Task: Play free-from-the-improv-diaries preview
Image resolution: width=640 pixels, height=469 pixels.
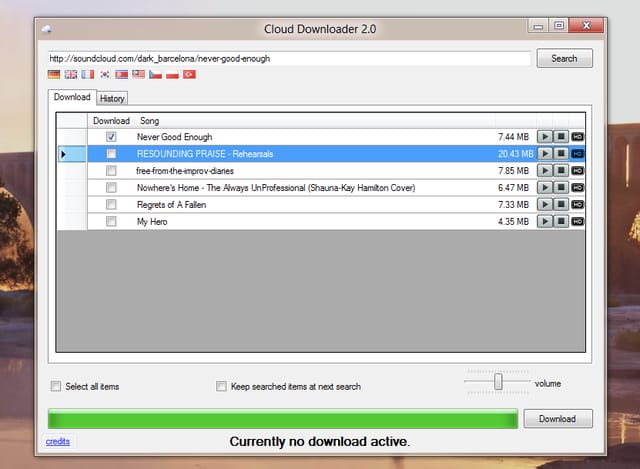Action: pyautogui.click(x=544, y=171)
